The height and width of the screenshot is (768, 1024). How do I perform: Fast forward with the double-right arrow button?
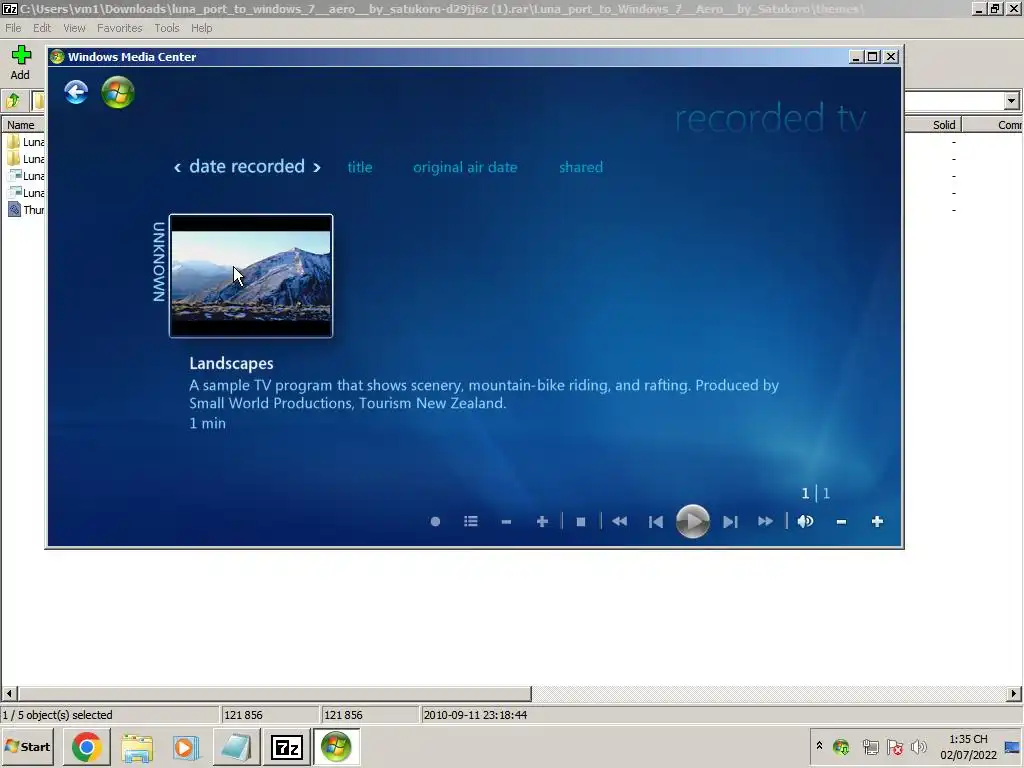pyautogui.click(x=765, y=521)
